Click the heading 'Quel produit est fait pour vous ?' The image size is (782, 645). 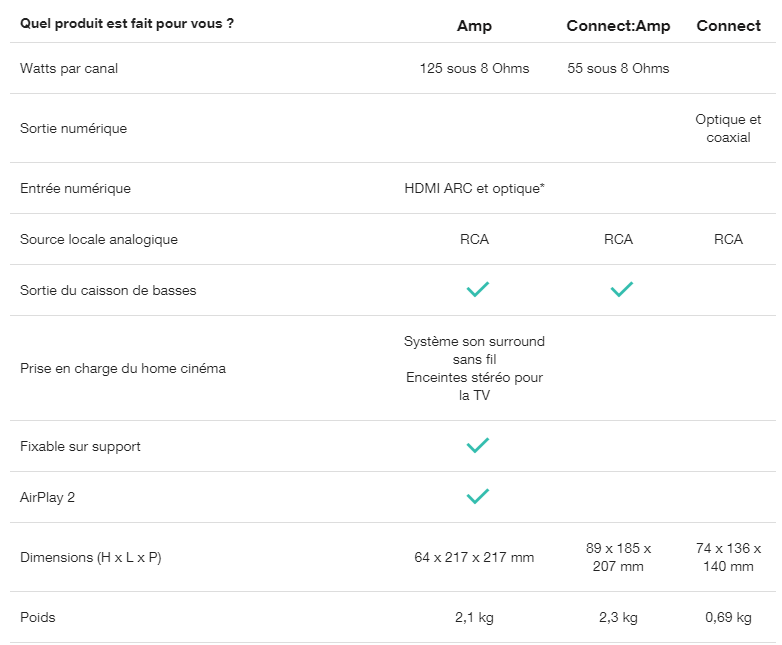pos(127,23)
